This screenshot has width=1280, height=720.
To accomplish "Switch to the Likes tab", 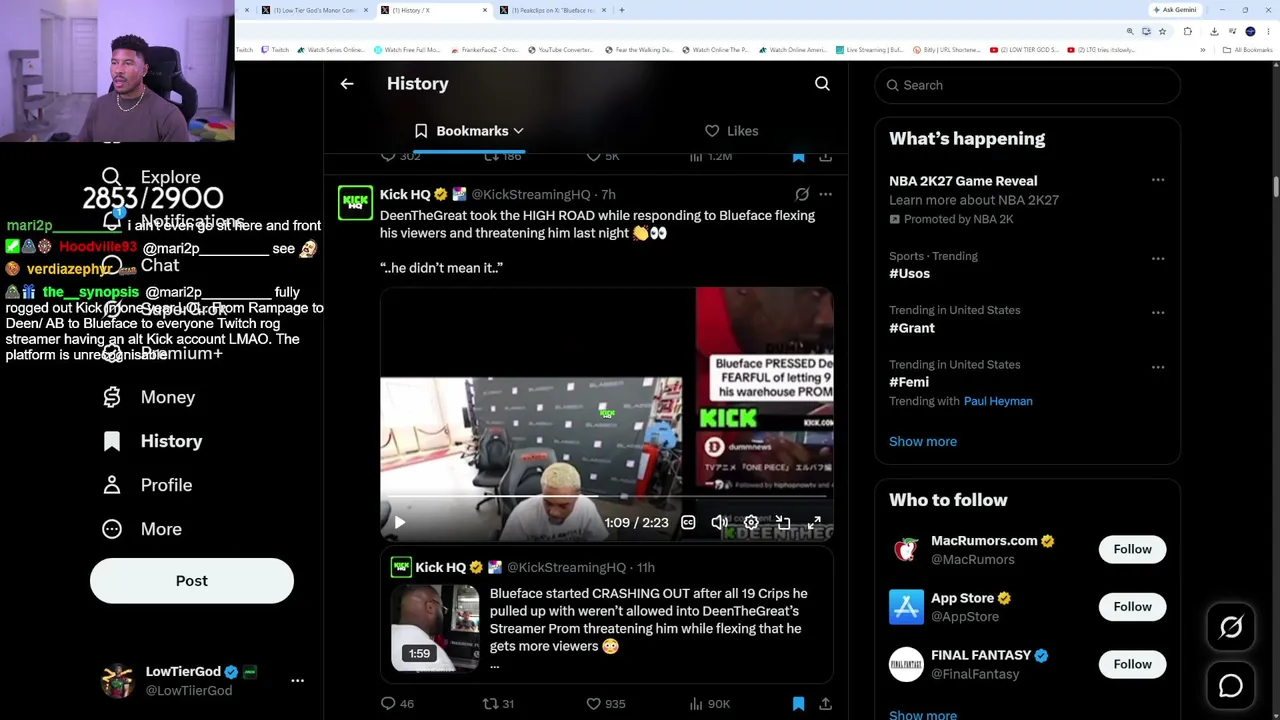I will pyautogui.click(x=732, y=131).
